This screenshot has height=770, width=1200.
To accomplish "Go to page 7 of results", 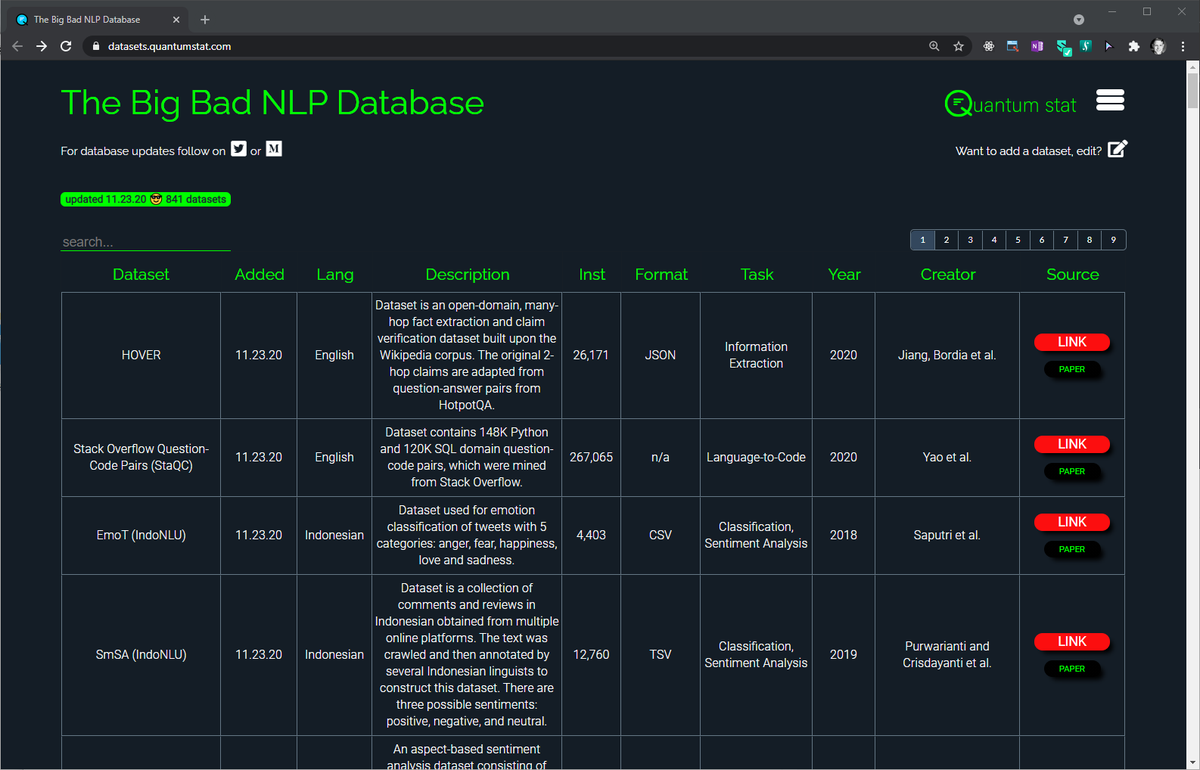I will pos(1066,240).
